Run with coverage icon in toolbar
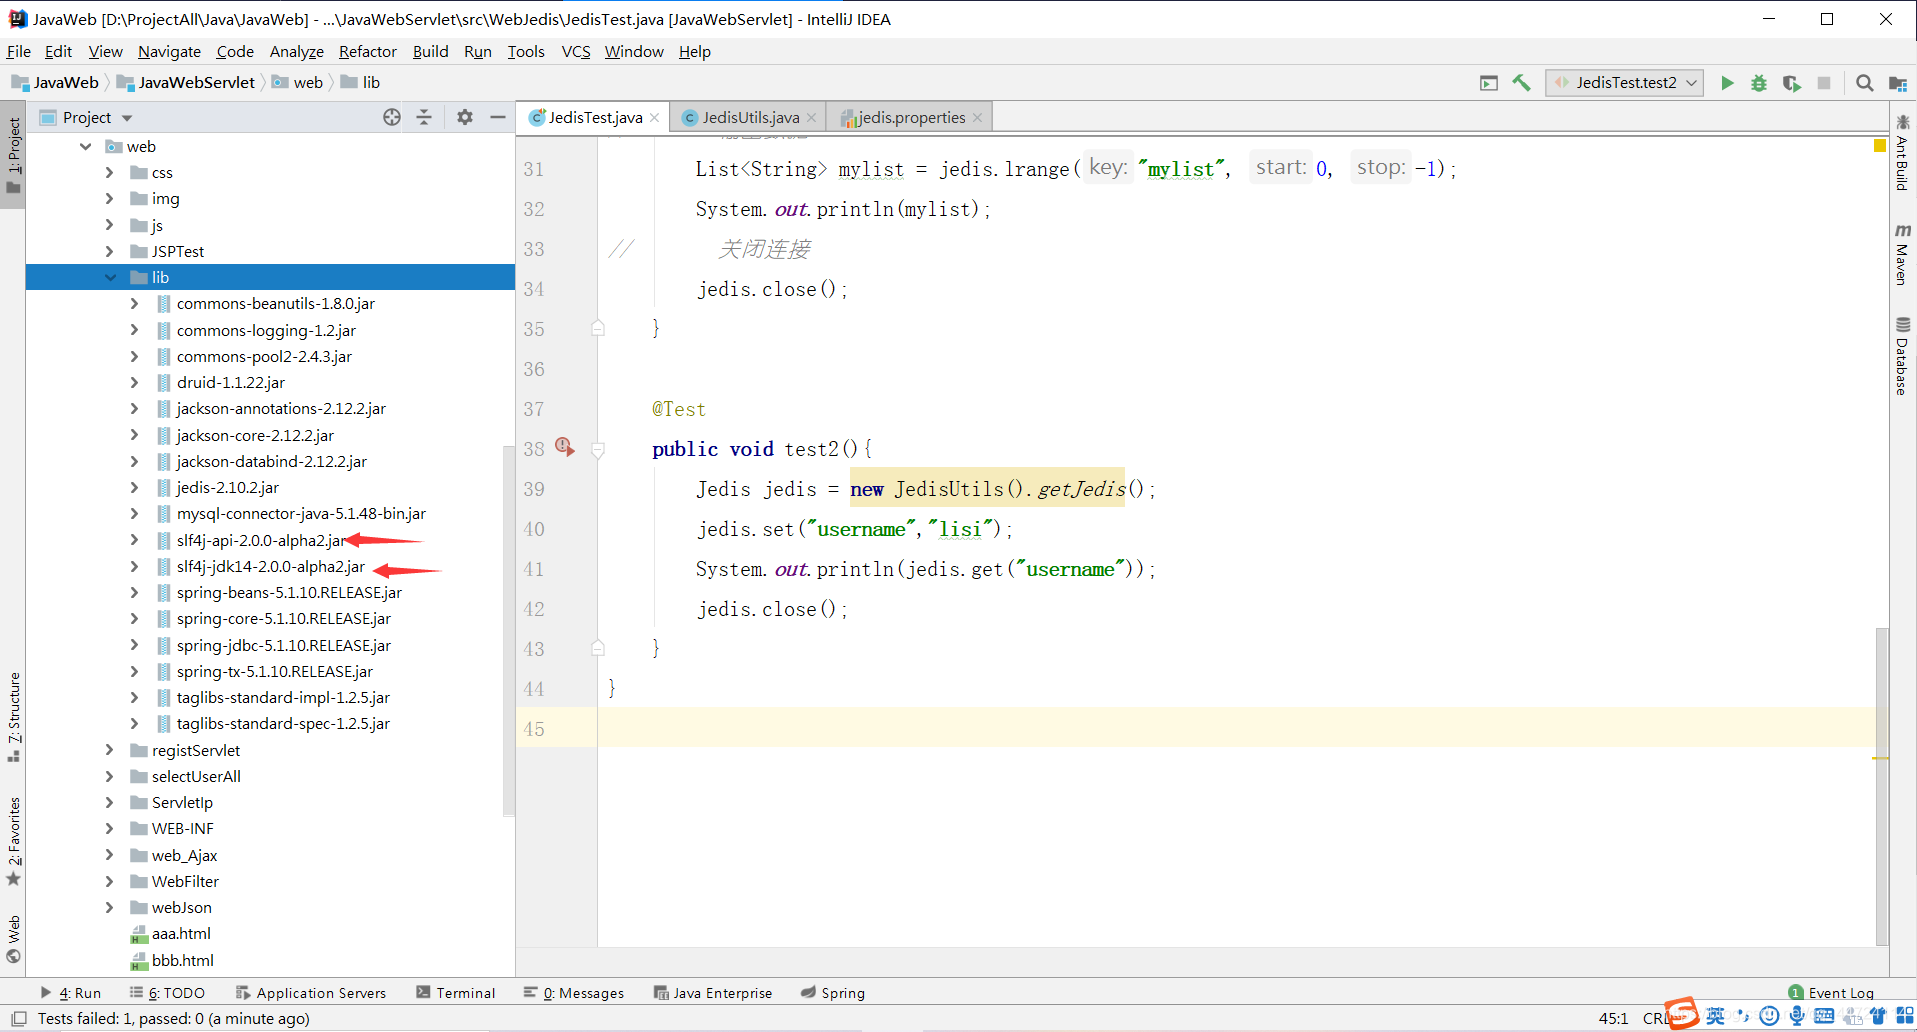This screenshot has height=1032, width=1917. tap(1791, 83)
